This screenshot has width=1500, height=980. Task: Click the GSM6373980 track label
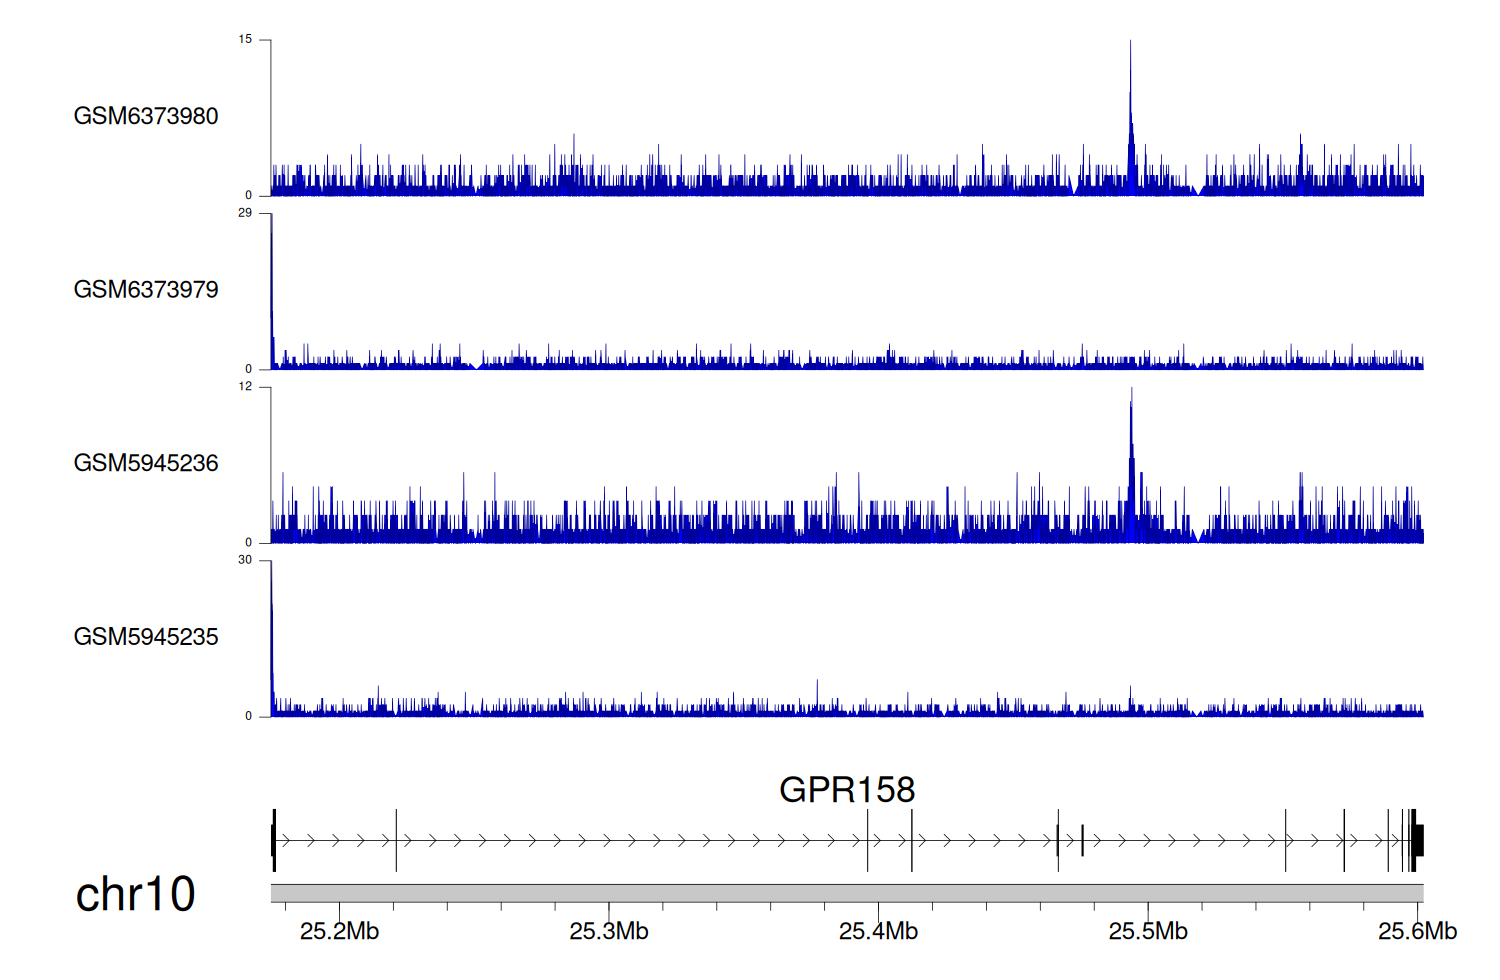click(x=146, y=116)
